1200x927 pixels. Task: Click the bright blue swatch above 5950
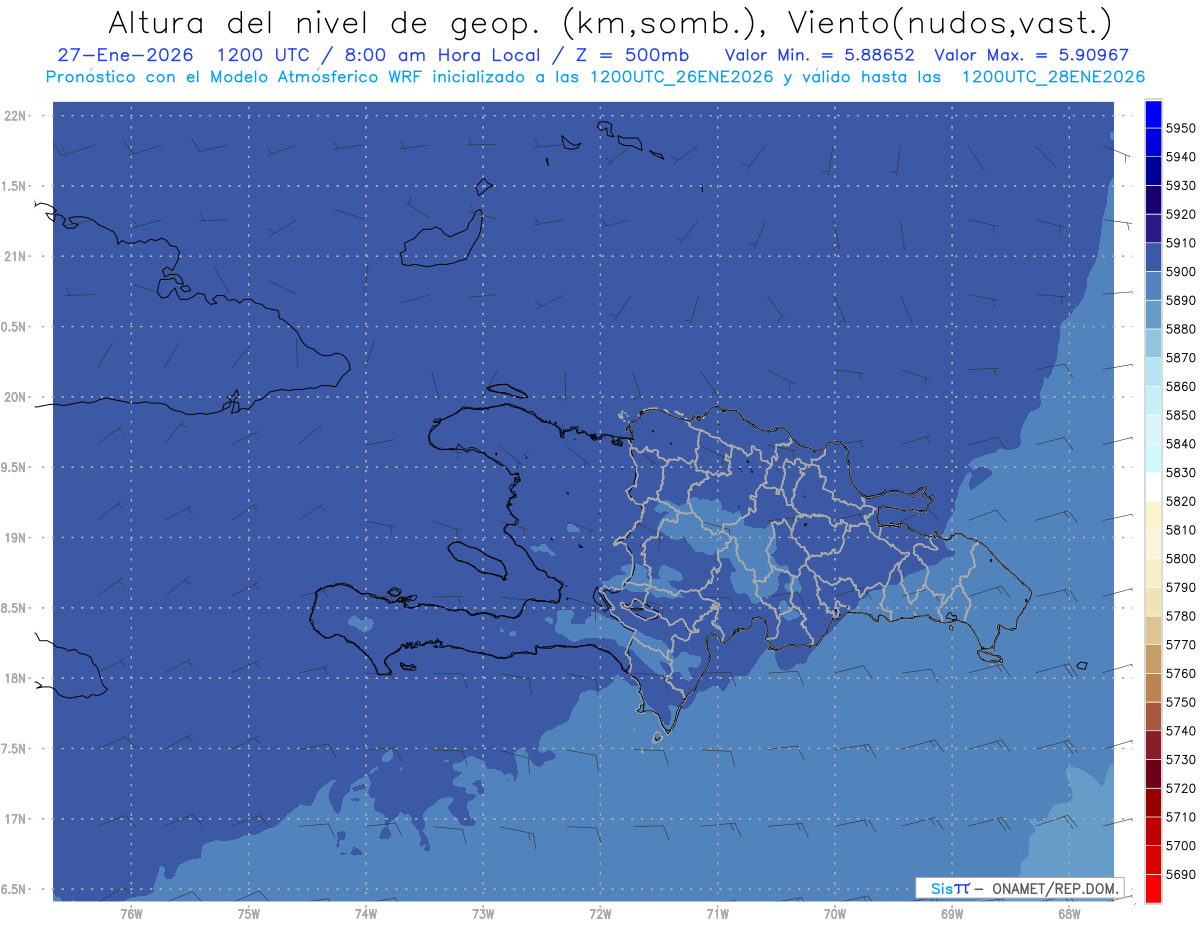[x=1153, y=114]
